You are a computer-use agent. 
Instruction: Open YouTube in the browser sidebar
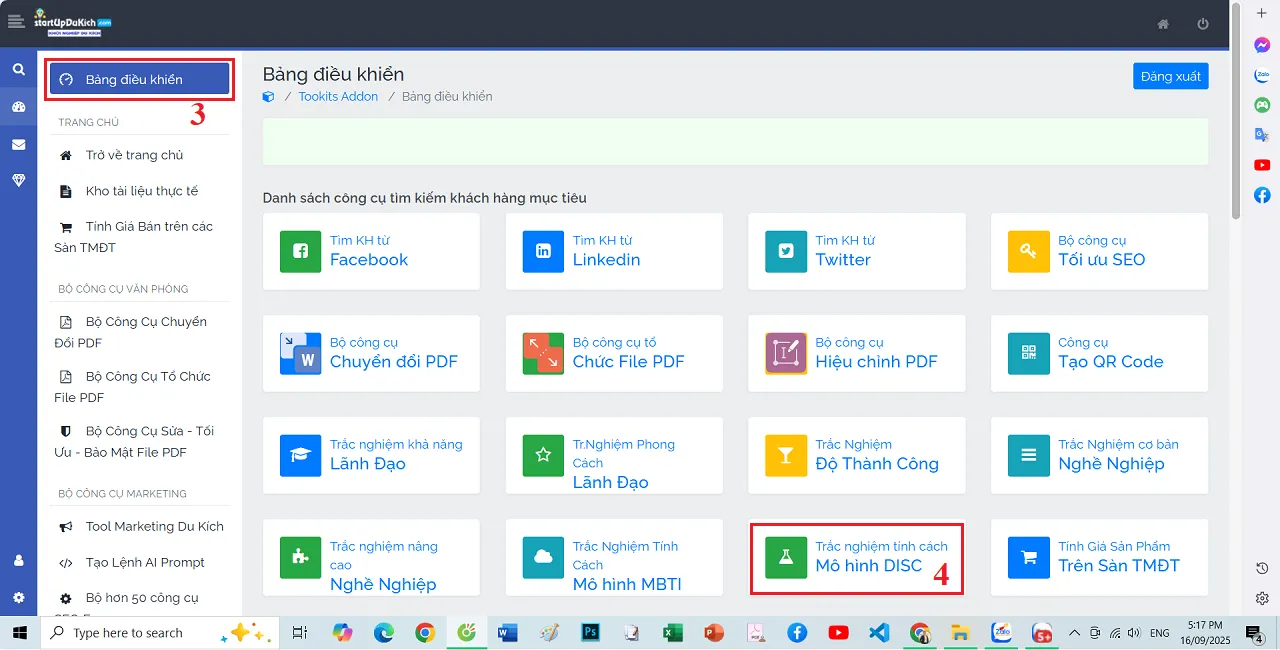coord(1262,165)
